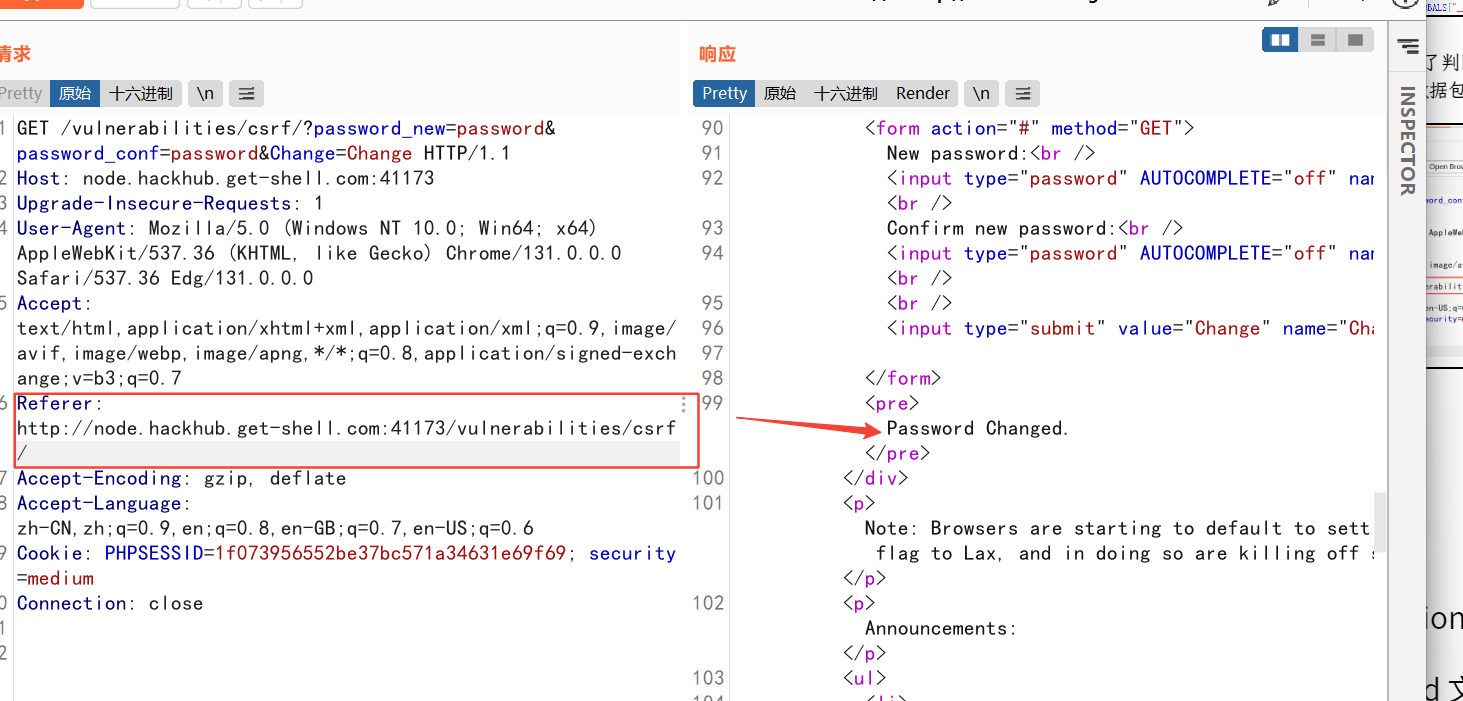Viewport: 1463px width, 701px height.
Task: Toggle \n non-printable chars in response
Action: pyautogui.click(x=981, y=94)
